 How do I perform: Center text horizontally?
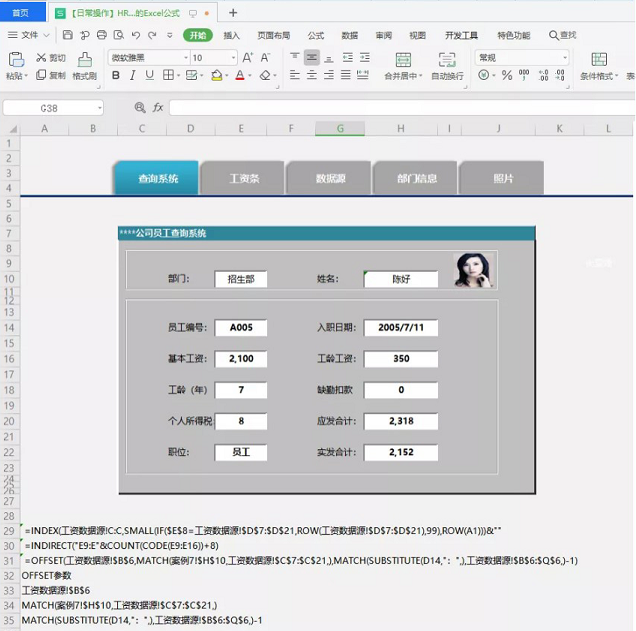(312, 75)
